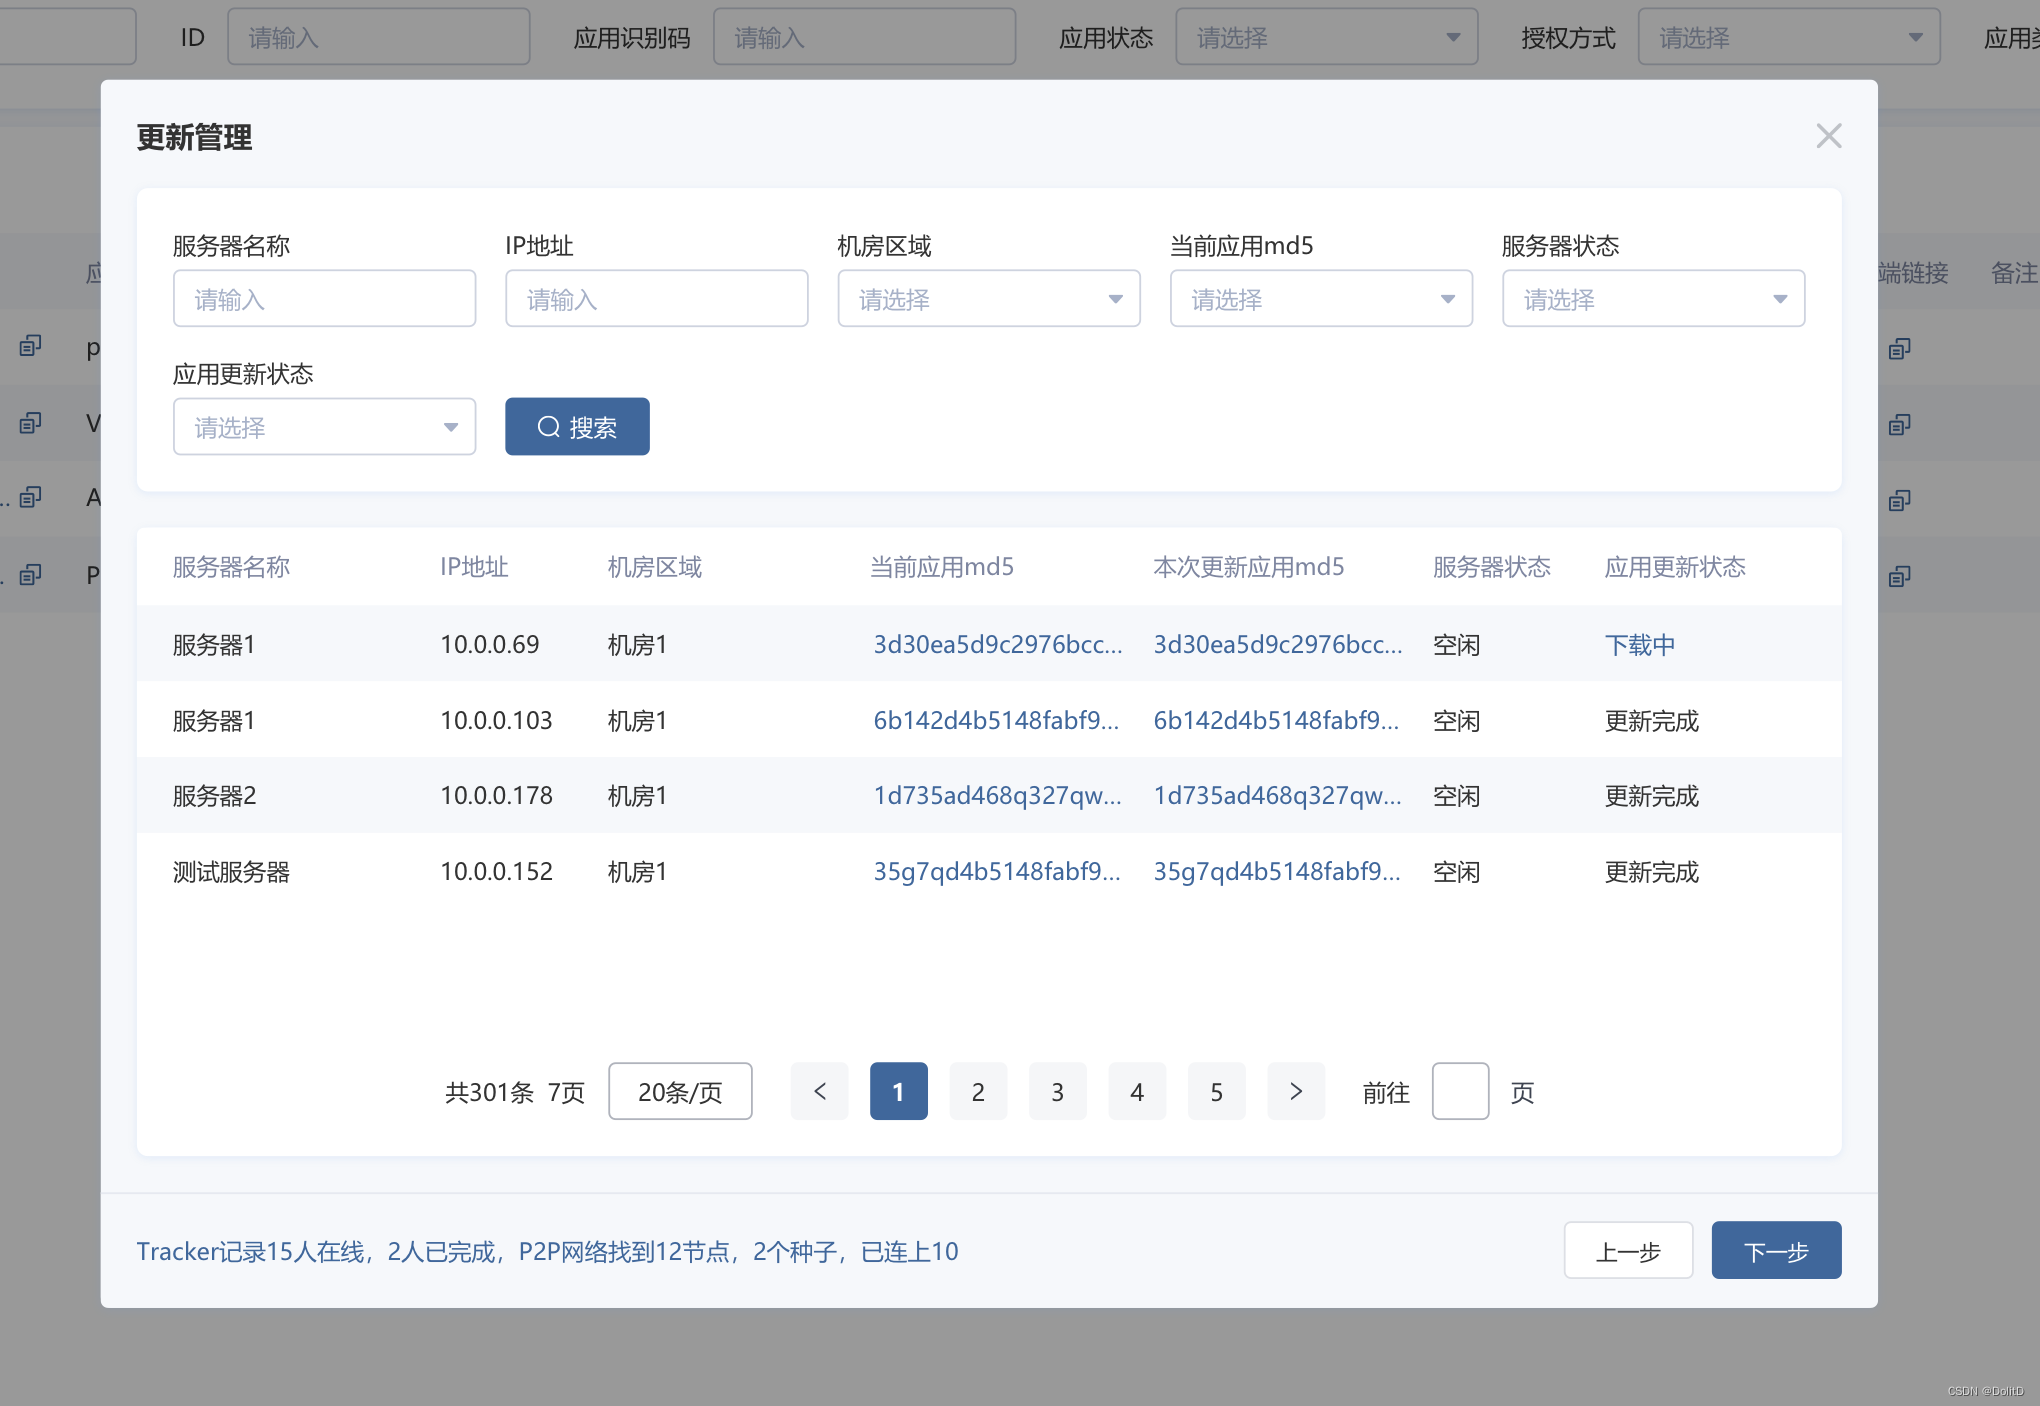This screenshot has width=2040, height=1406.
Task: Switch to page 3 in pagination
Action: coord(1057,1091)
